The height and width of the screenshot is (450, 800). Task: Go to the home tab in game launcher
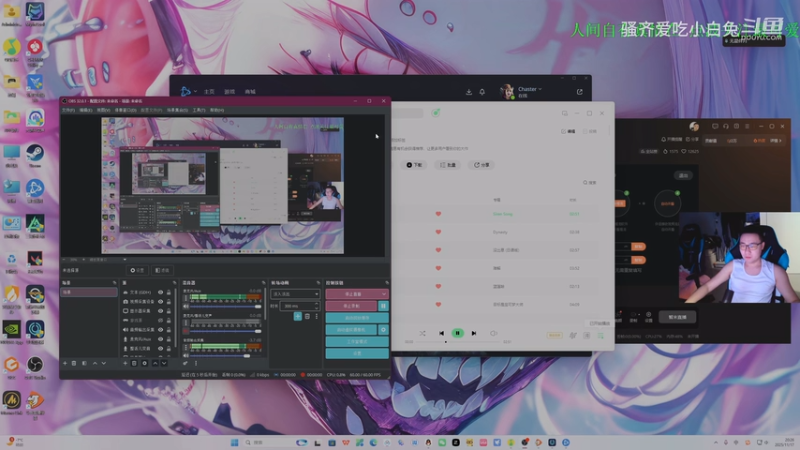[209, 92]
